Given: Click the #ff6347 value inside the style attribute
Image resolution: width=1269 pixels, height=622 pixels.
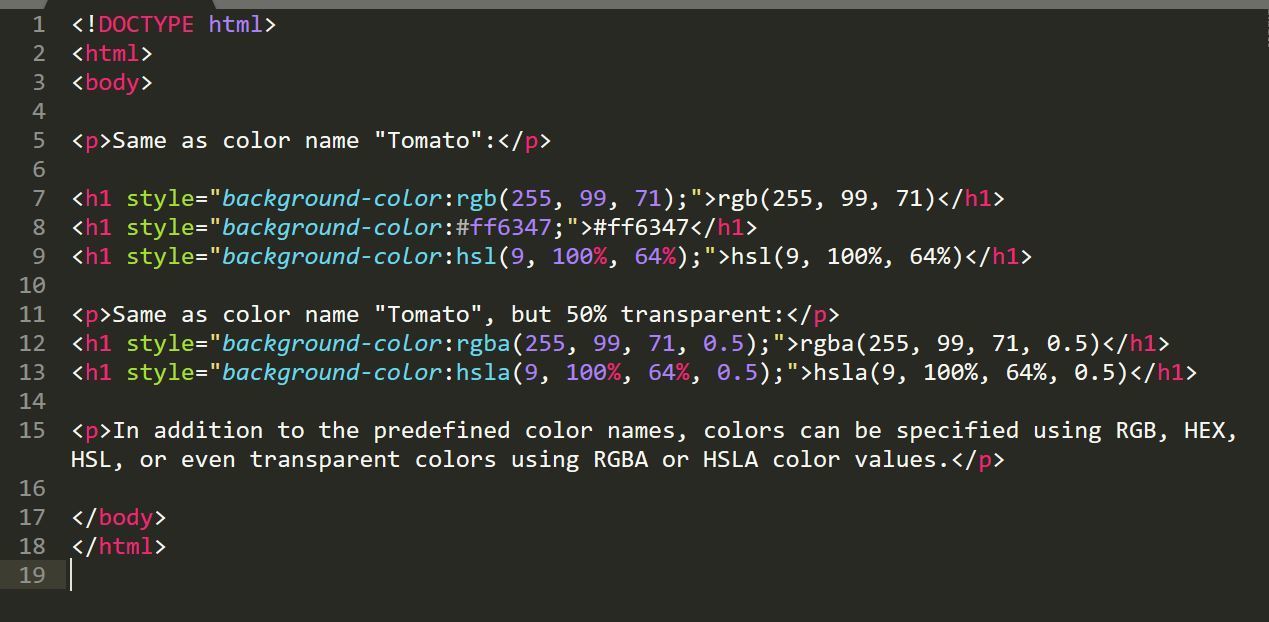Looking at the screenshot, I should click(x=497, y=227).
